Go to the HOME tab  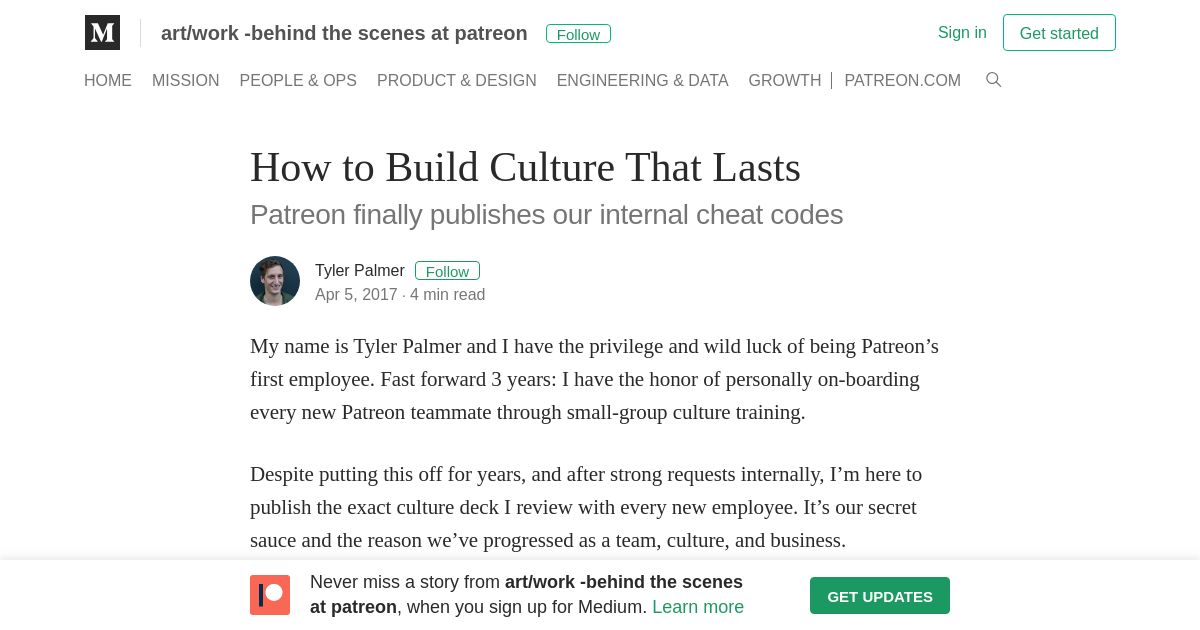point(108,81)
